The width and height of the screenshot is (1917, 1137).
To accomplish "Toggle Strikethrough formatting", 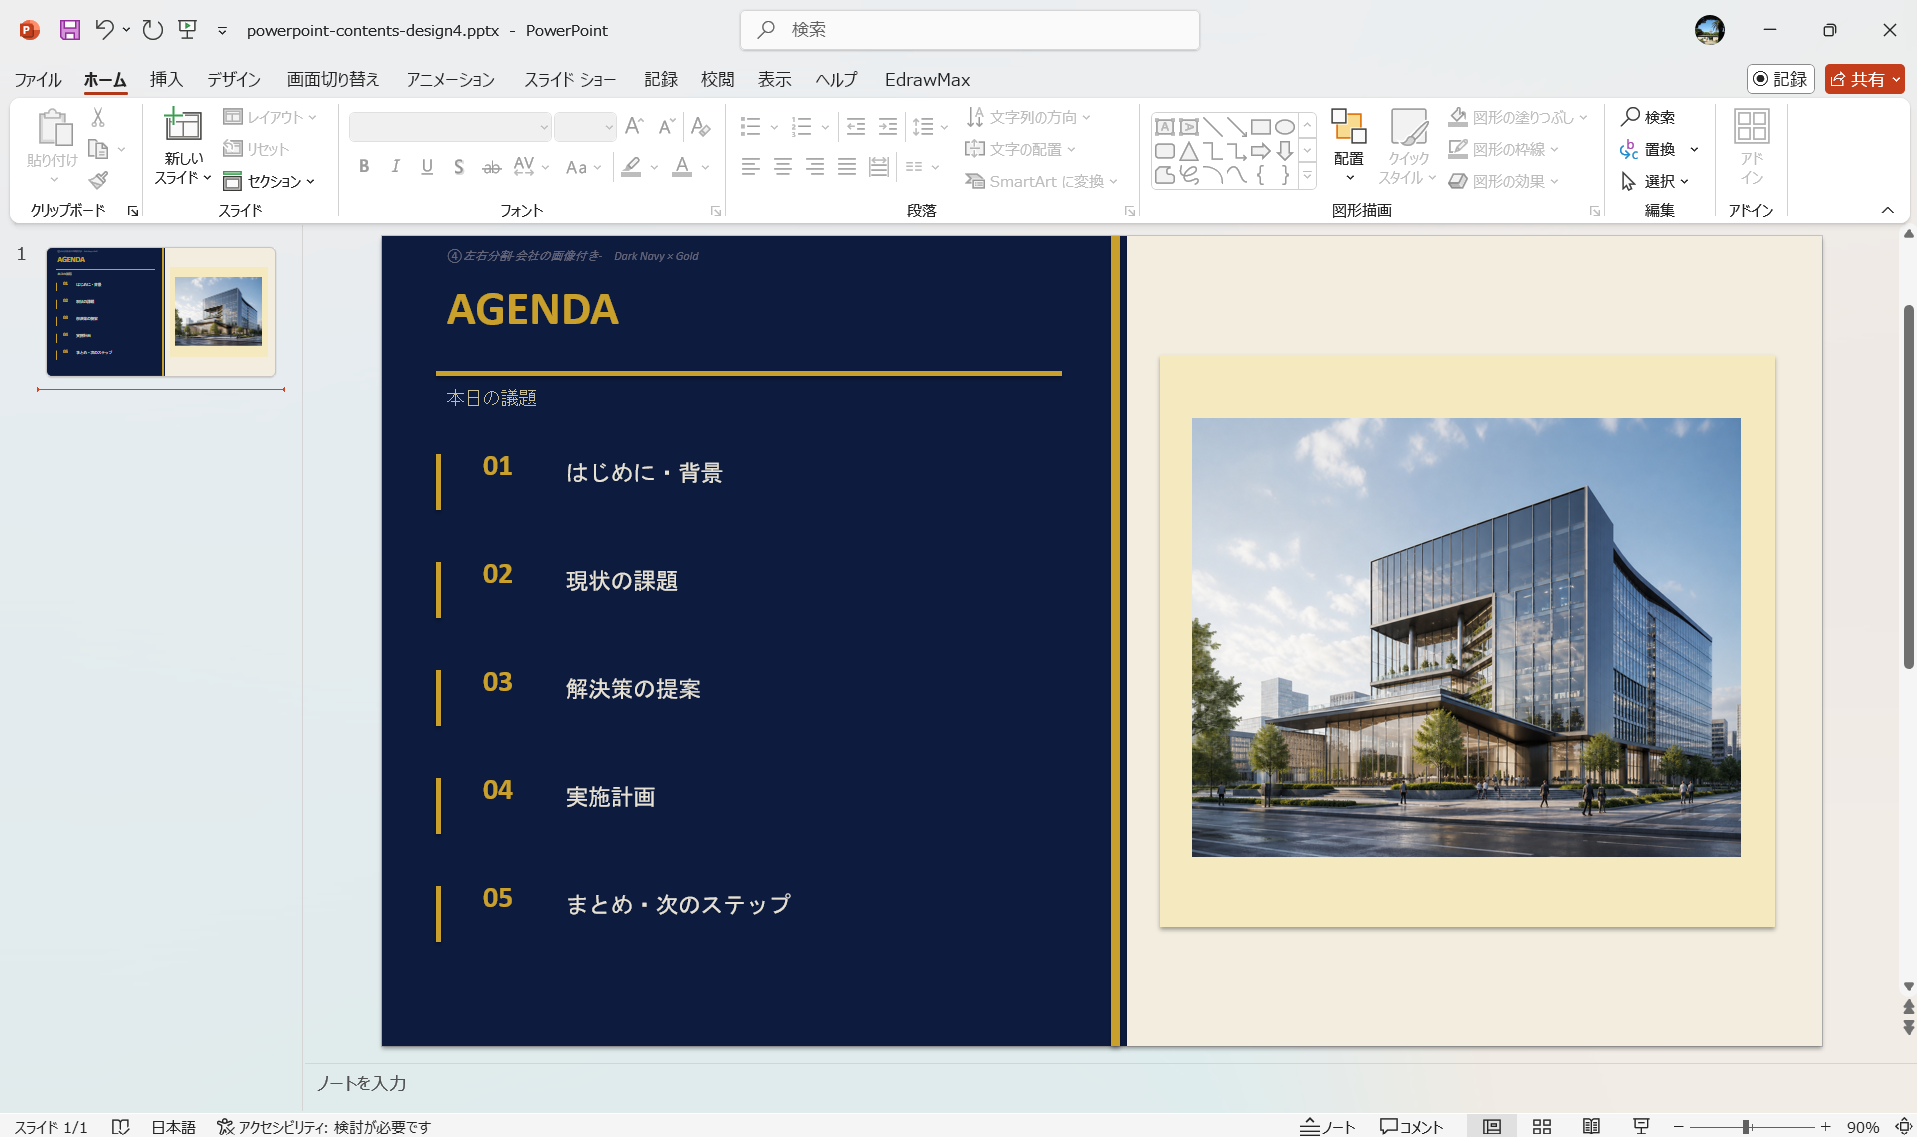I will (491, 167).
